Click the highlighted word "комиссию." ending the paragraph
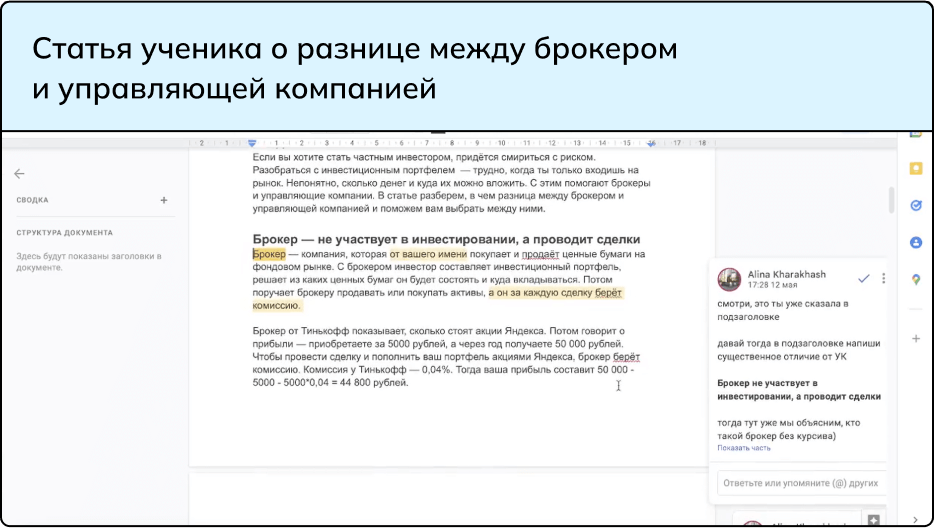934x528 pixels. tap(277, 306)
